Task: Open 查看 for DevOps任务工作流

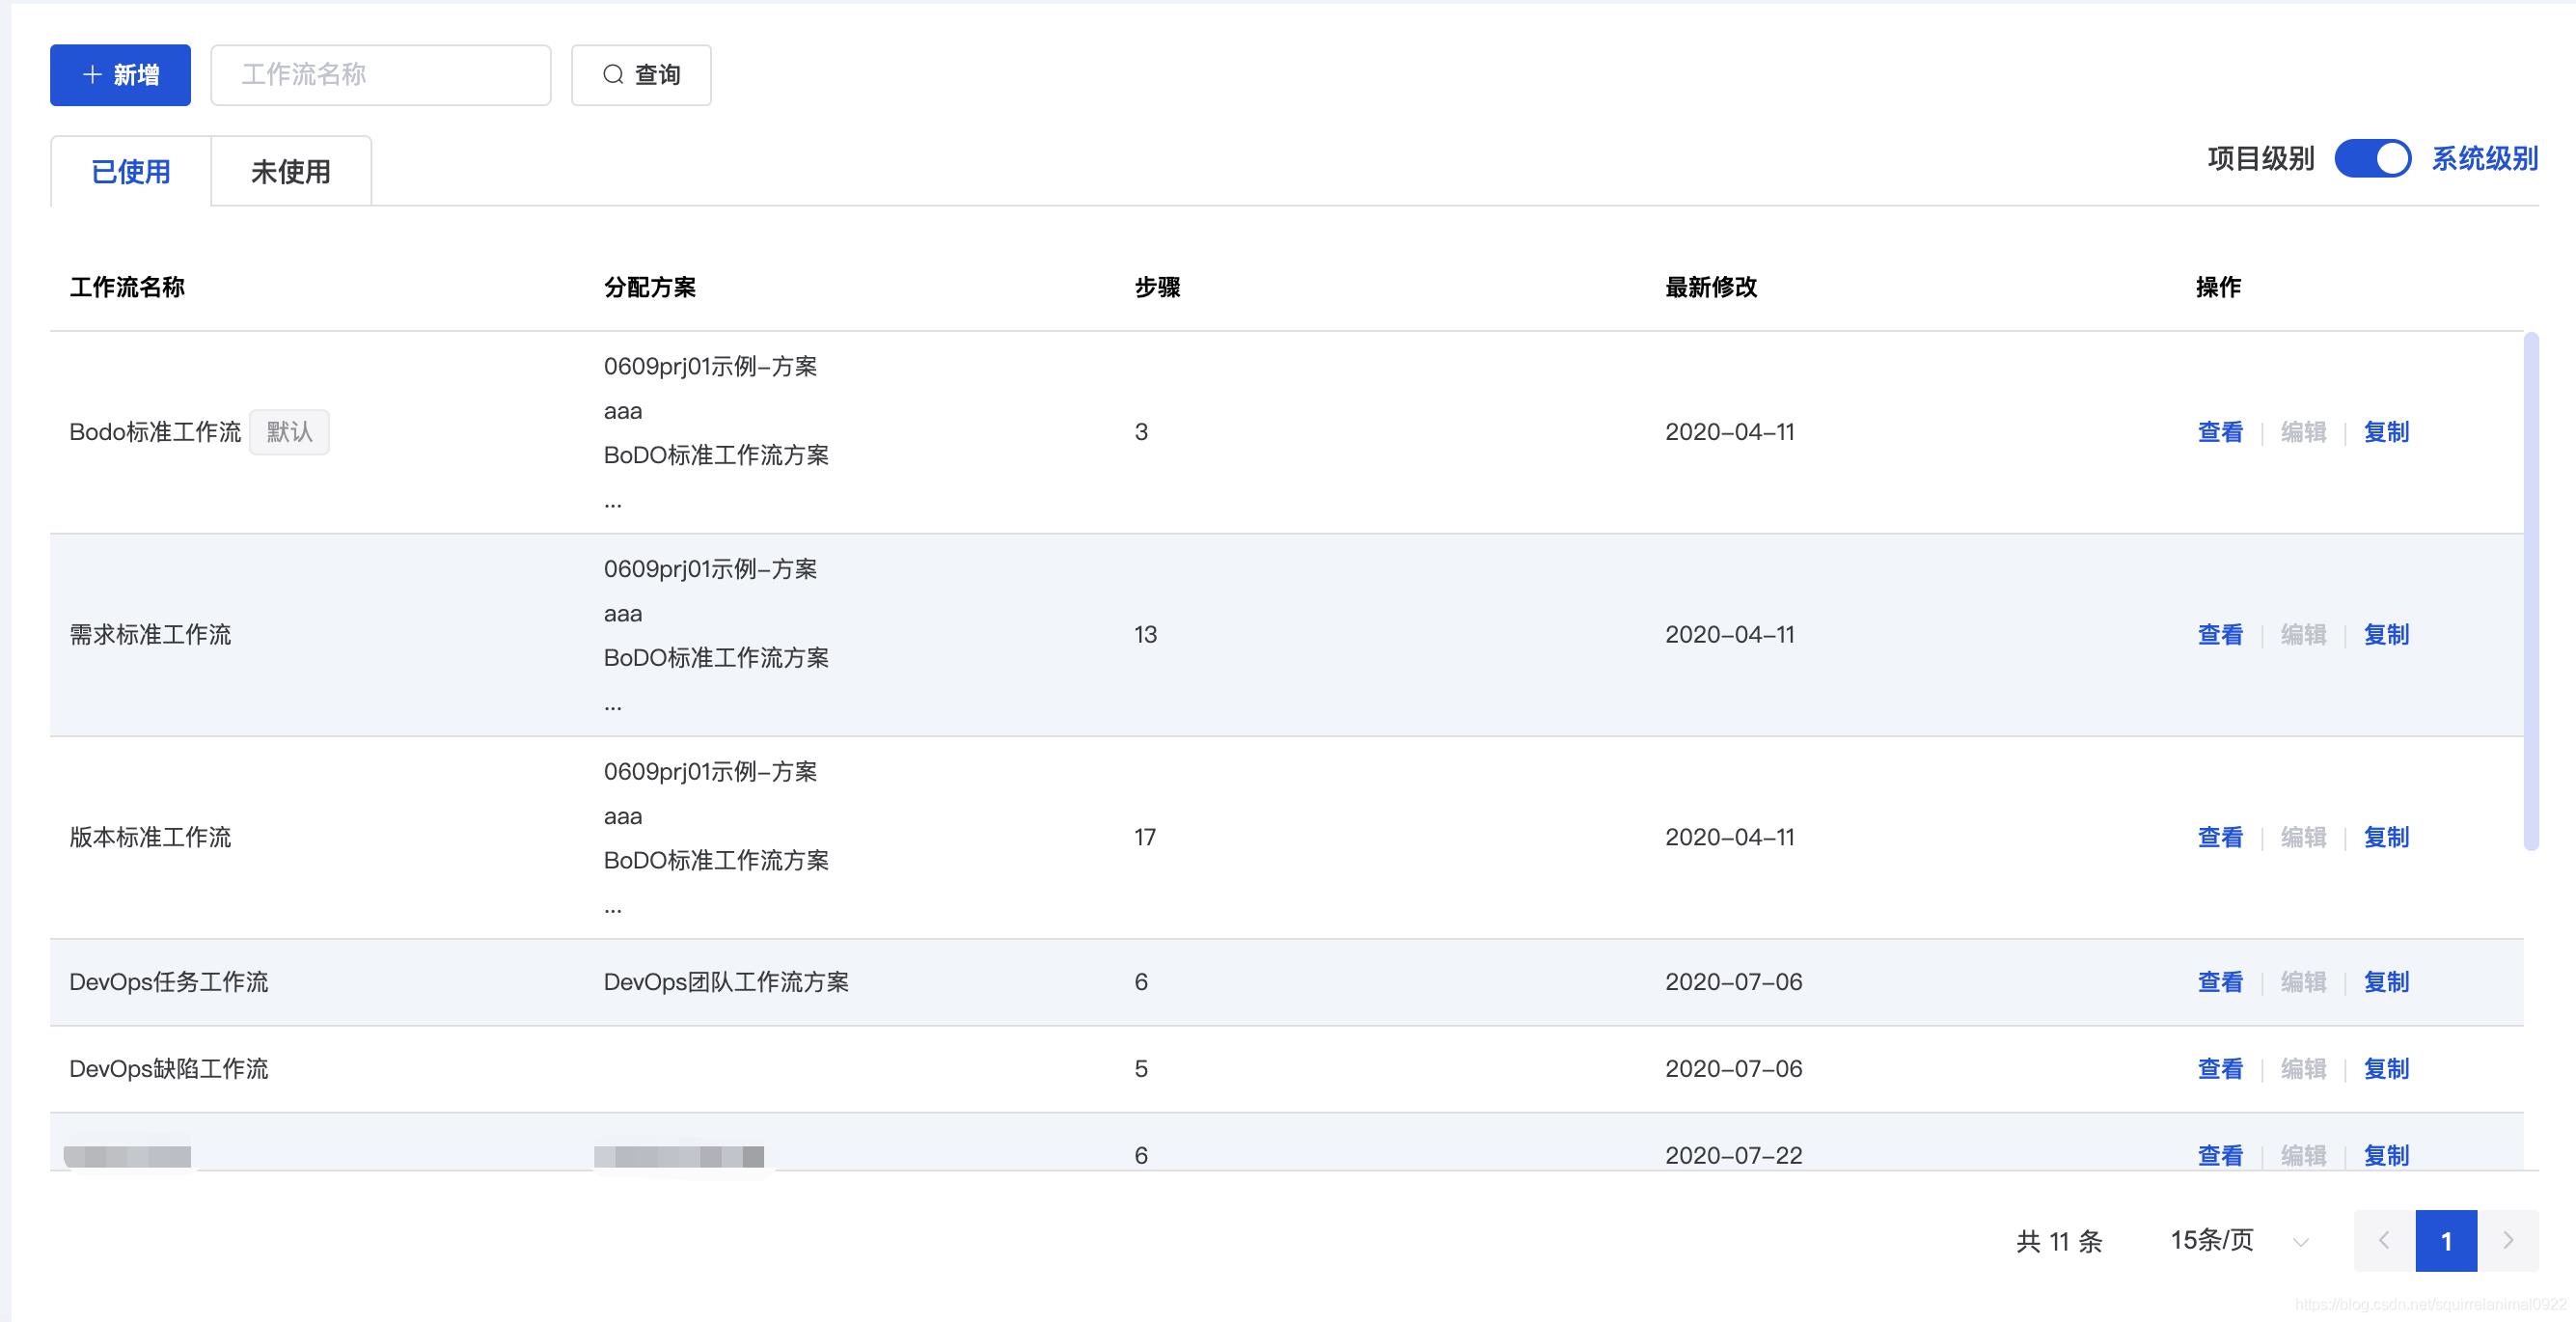Action: tap(2220, 982)
